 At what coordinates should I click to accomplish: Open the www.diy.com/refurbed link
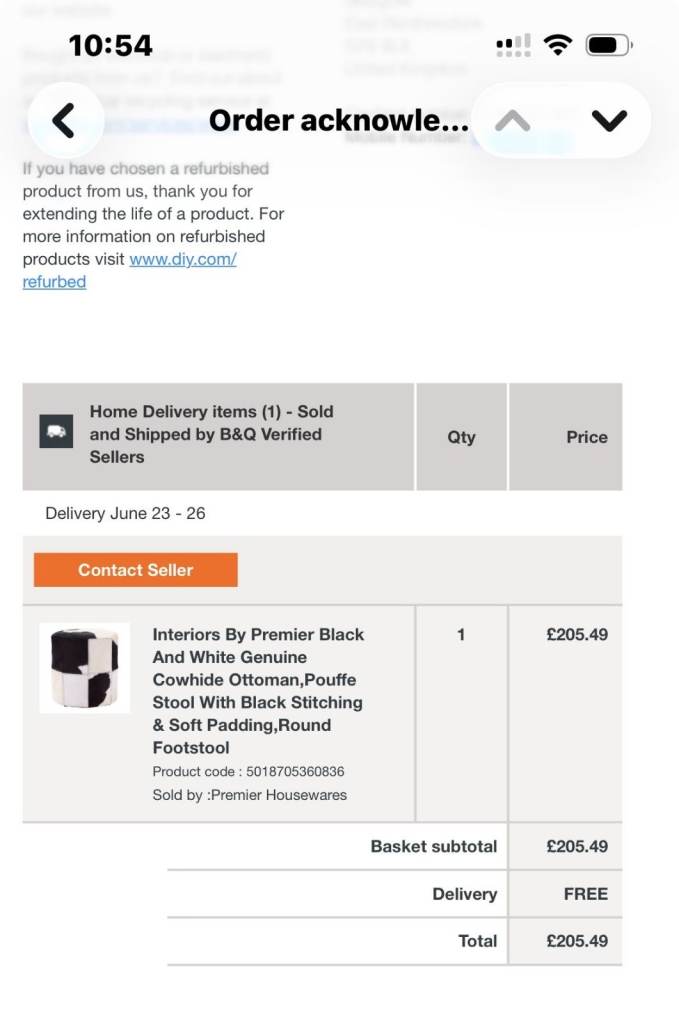[x=129, y=270]
